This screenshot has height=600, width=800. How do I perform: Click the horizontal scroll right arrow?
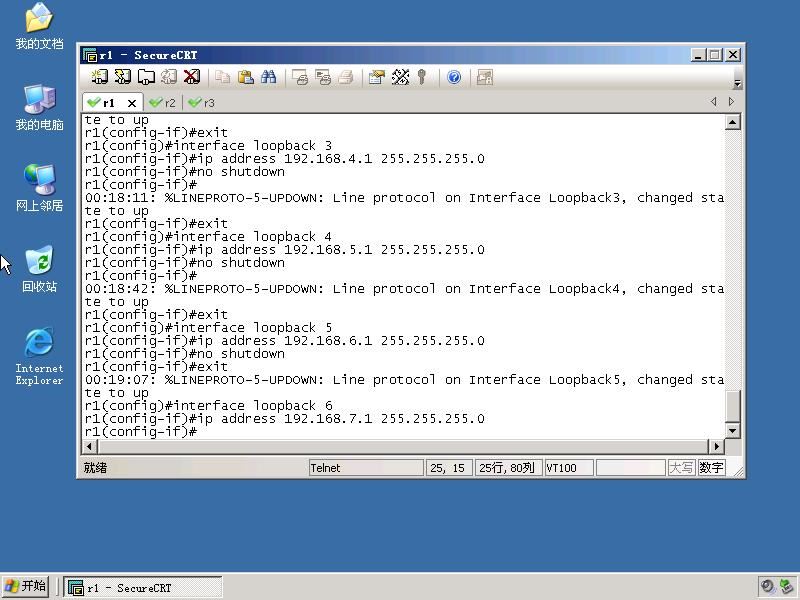(716, 446)
